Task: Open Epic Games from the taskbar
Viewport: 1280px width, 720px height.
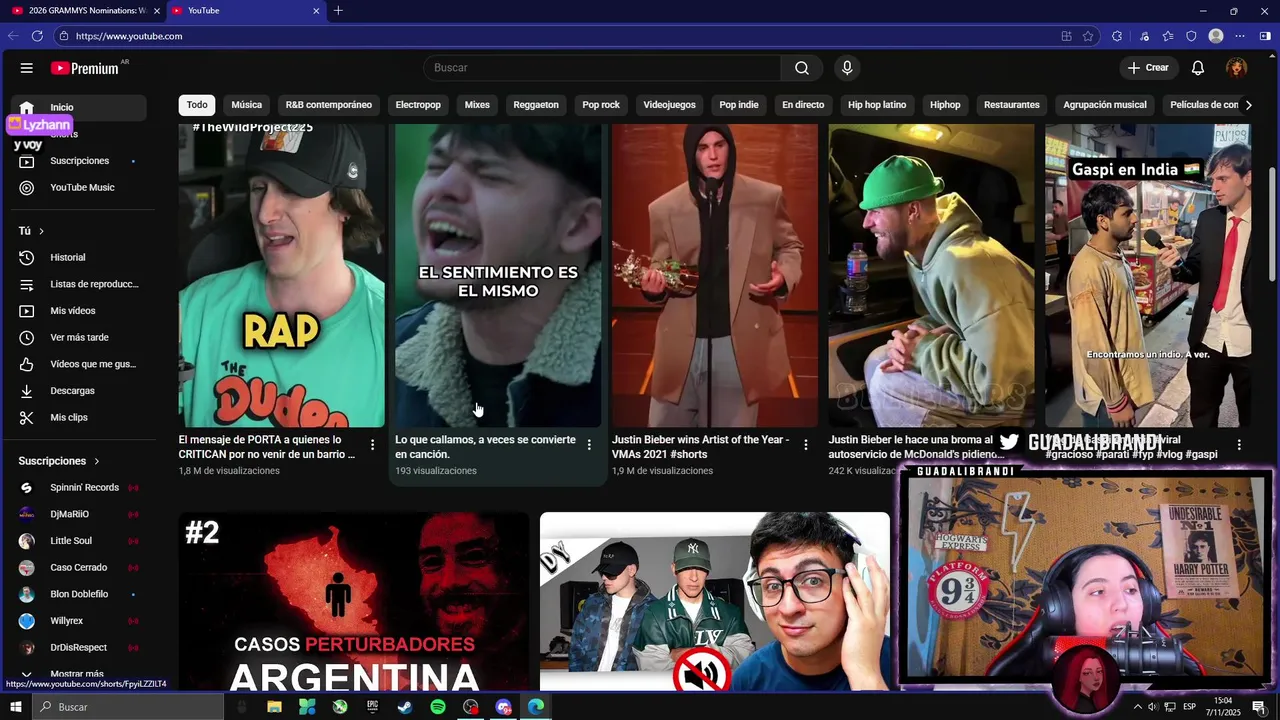Action: pyautogui.click(x=373, y=707)
